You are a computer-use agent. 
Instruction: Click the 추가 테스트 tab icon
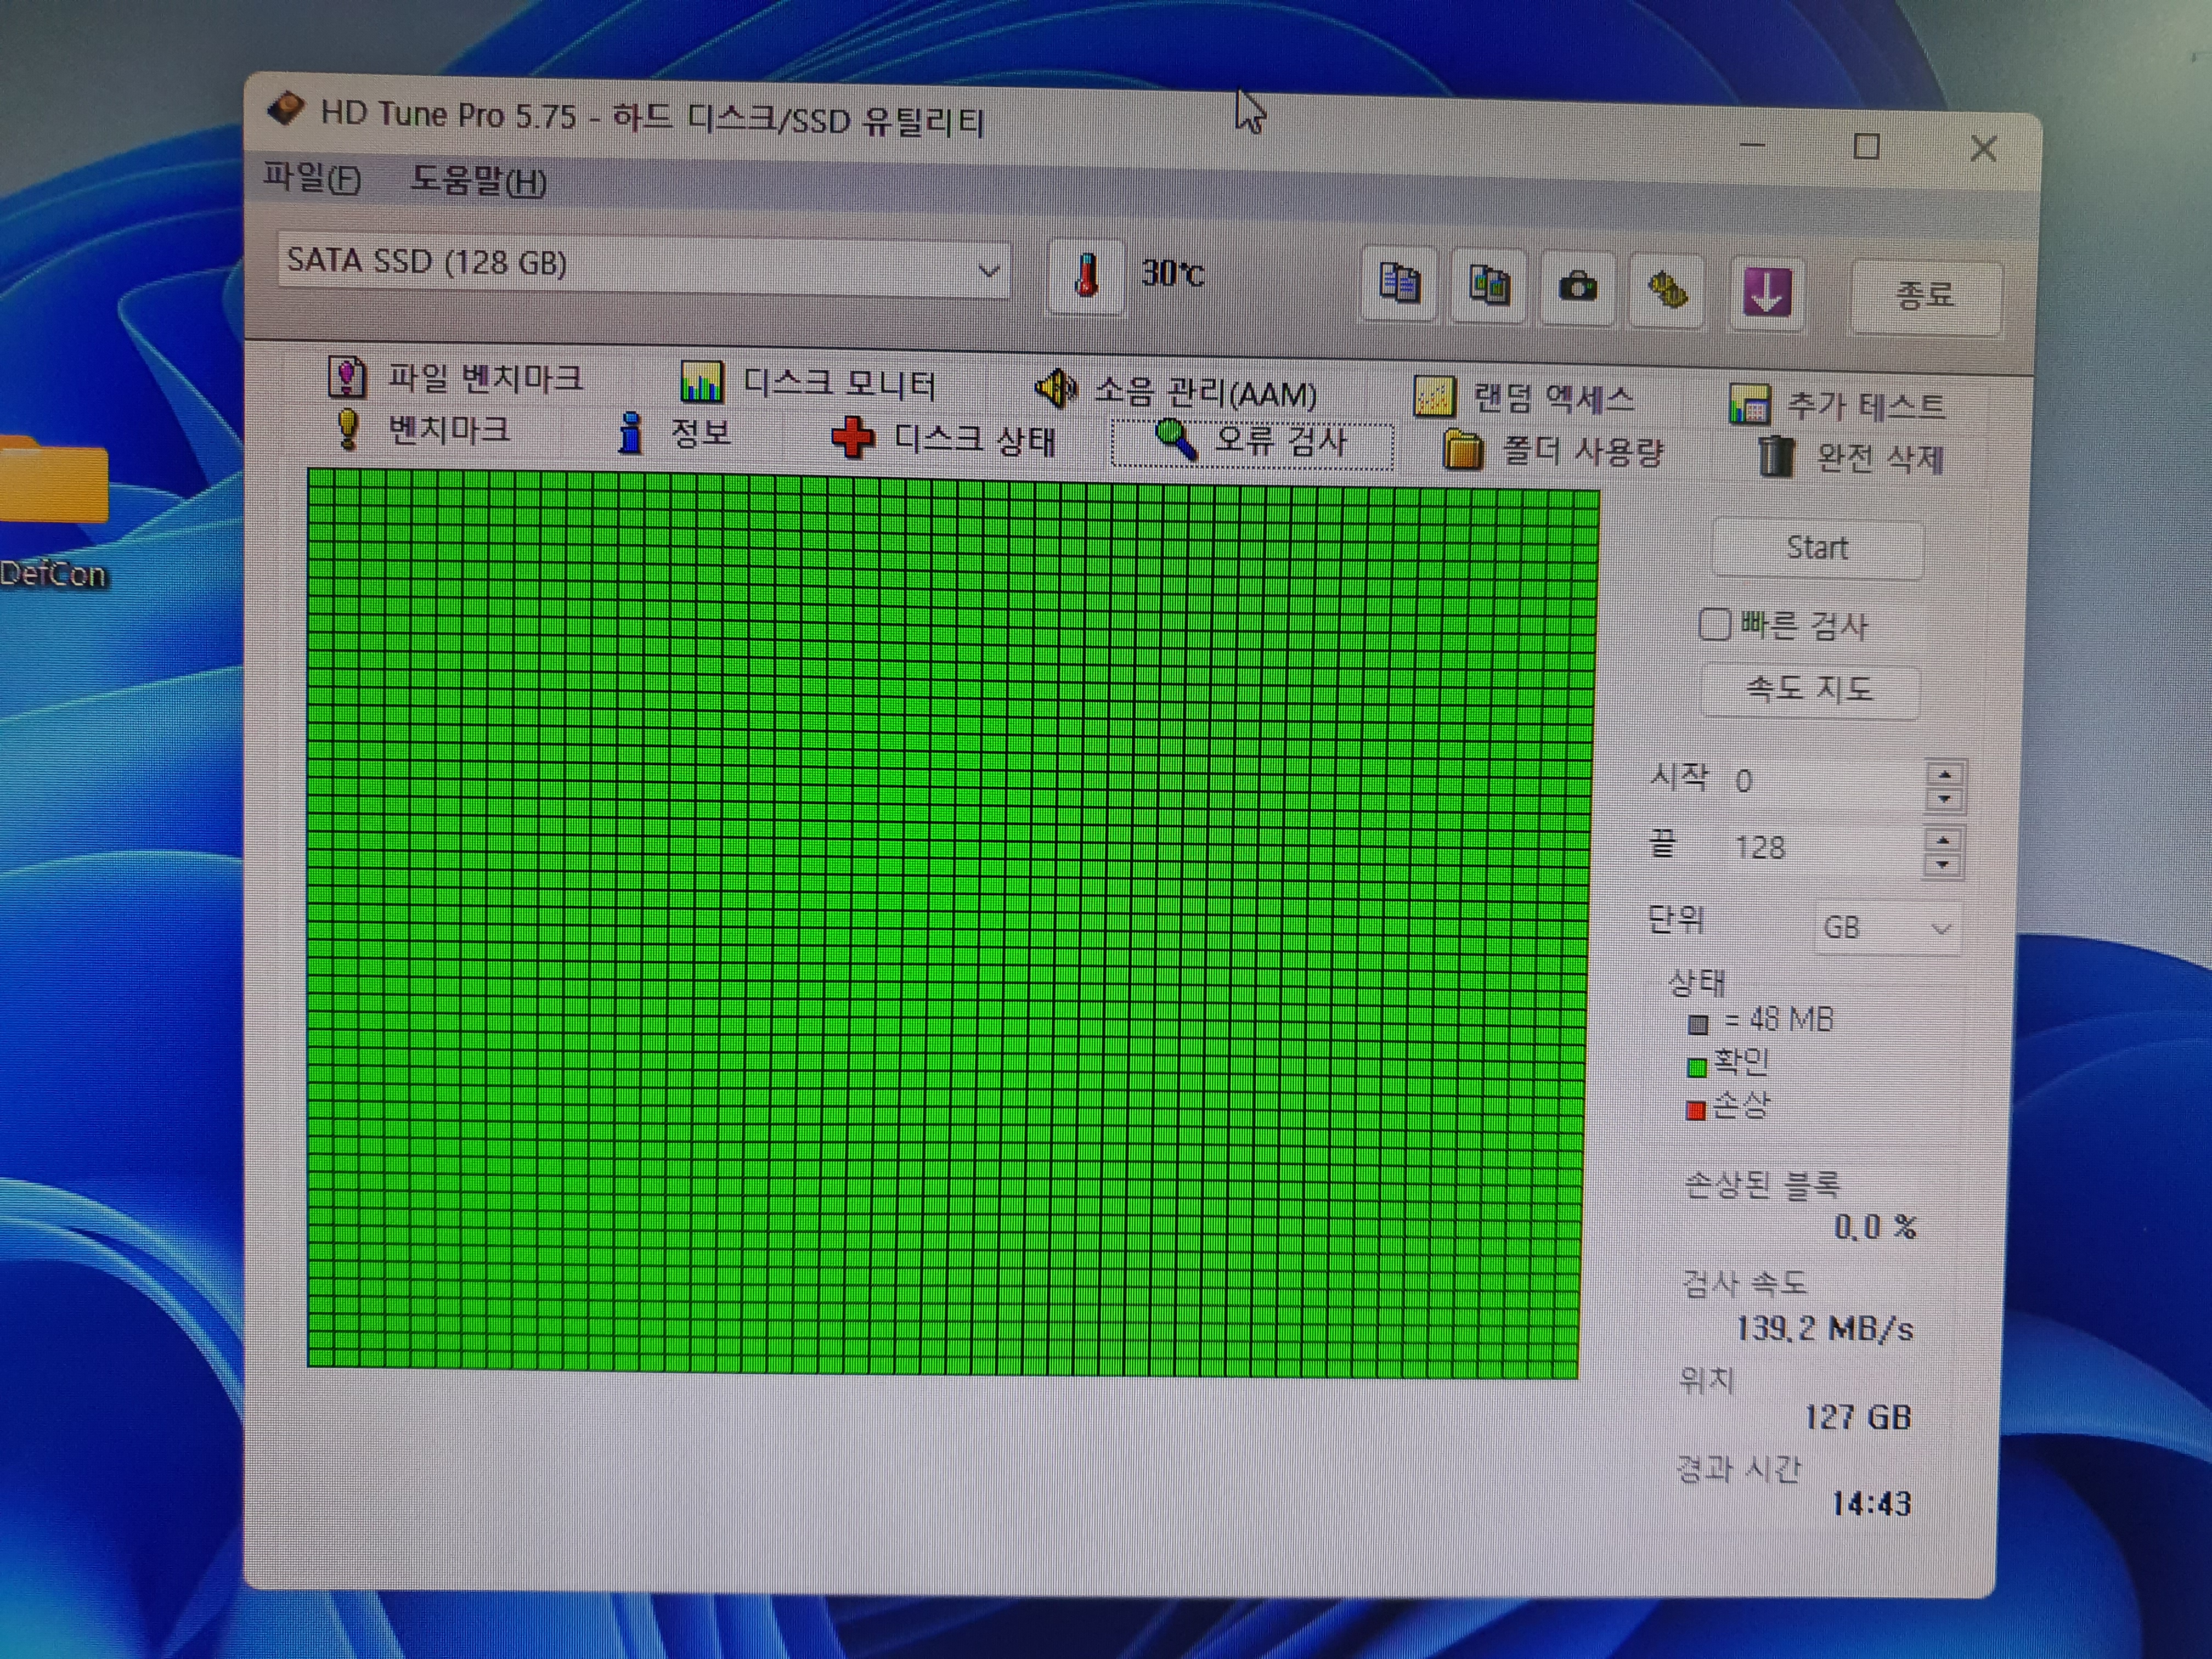tap(1749, 404)
